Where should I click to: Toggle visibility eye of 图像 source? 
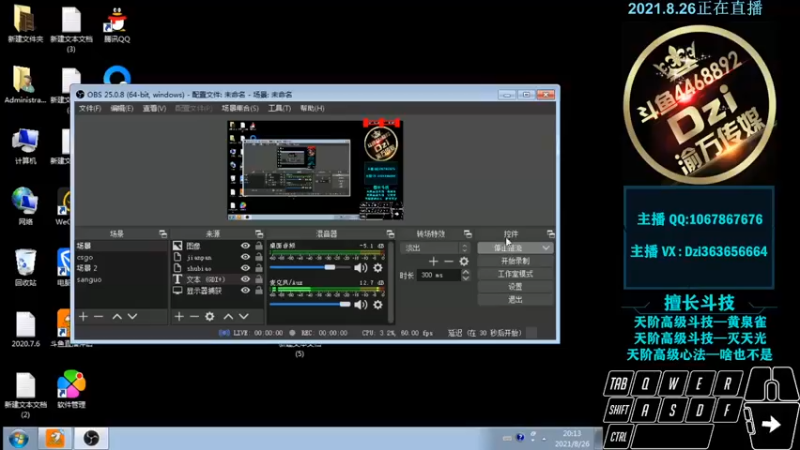245,246
